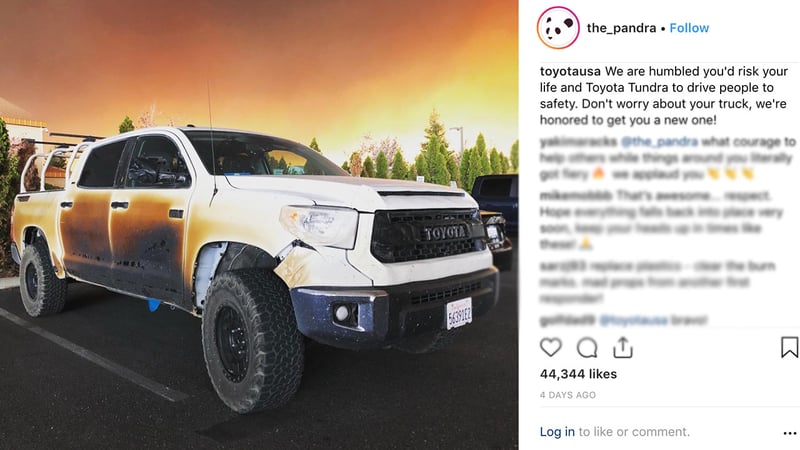View the 44,344 likes list
The image size is (800, 450).
pyautogui.click(x=578, y=374)
